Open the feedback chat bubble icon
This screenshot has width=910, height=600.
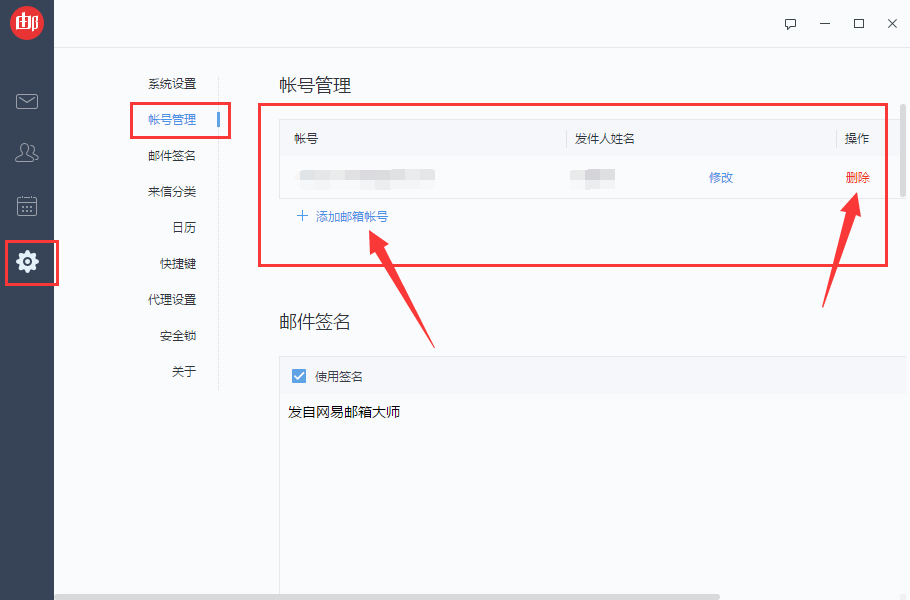click(790, 23)
